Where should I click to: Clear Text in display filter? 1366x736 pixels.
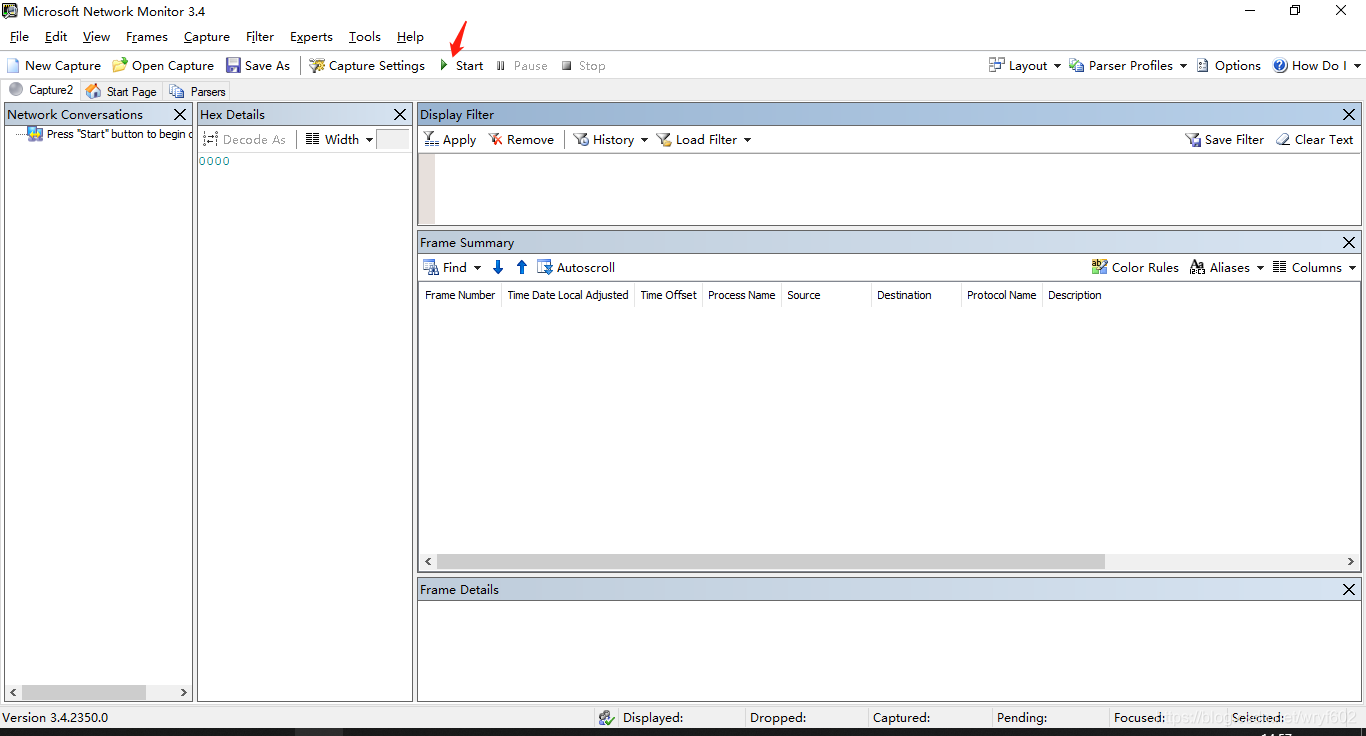pyautogui.click(x=1315, y=140)
